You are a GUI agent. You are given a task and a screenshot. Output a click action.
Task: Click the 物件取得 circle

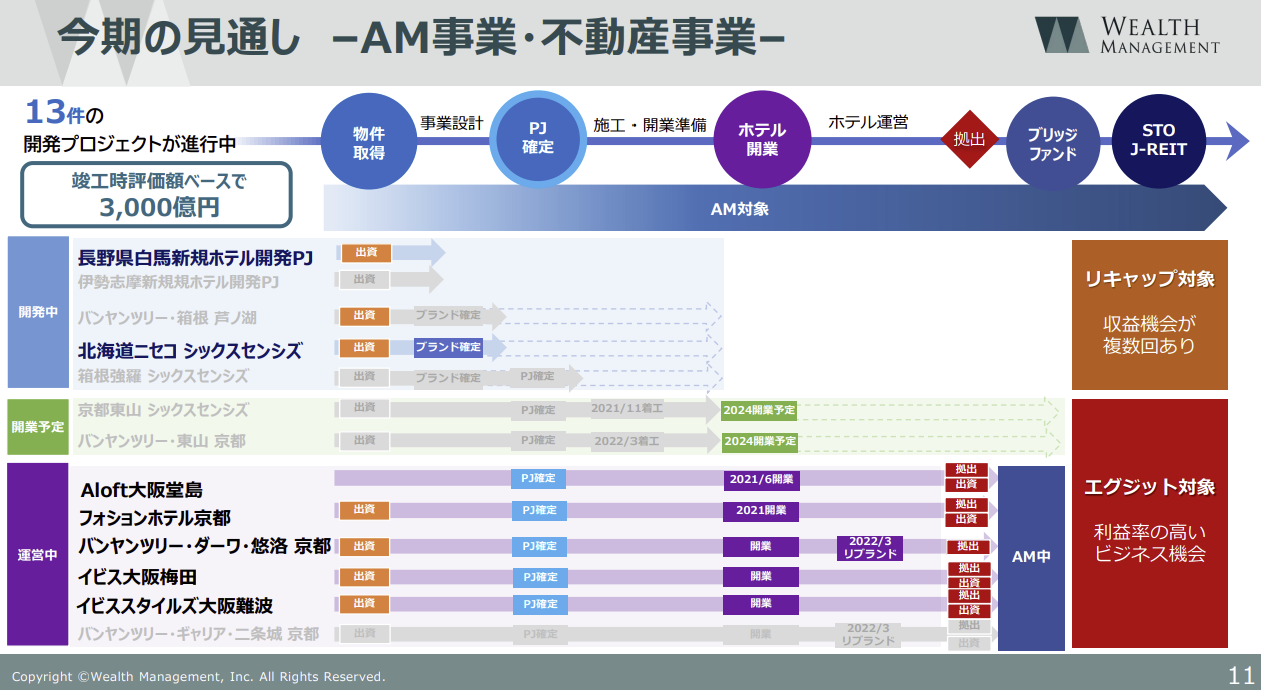(x=368, y=143)
